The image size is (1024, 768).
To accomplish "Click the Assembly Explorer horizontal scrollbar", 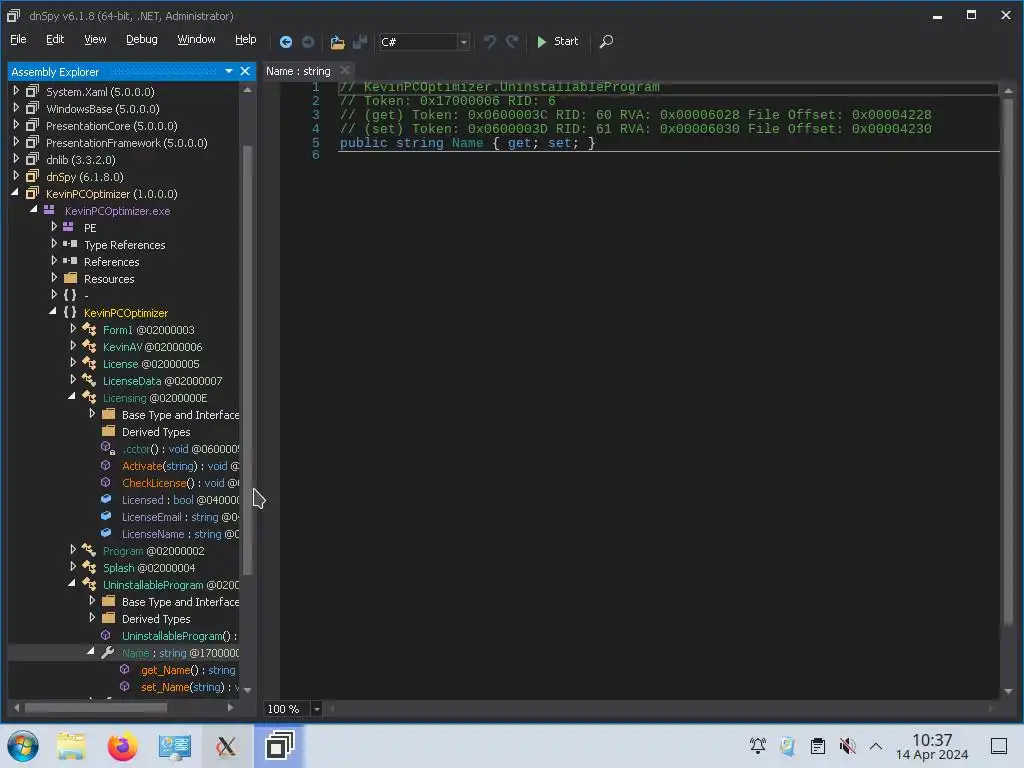I will coord(95,707).
